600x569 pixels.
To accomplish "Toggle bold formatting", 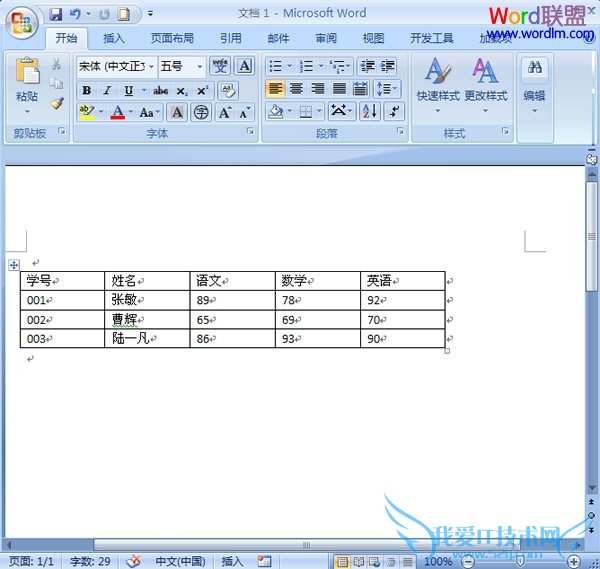I will 86,91.
